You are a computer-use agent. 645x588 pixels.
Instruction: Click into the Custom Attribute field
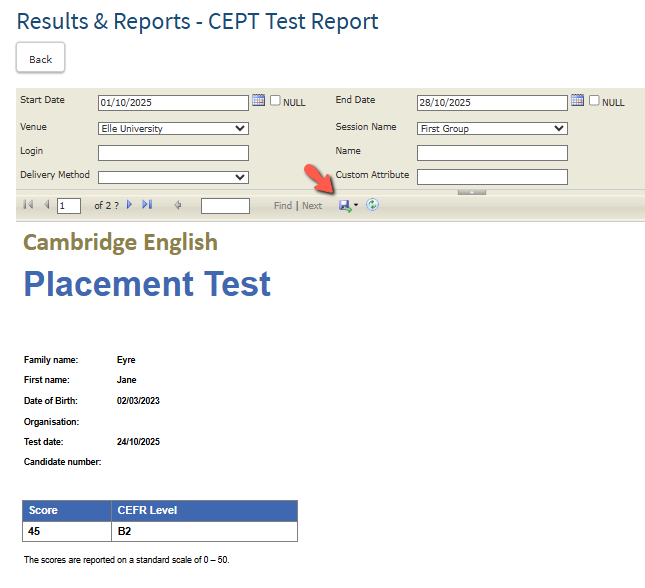pos(492,177)
